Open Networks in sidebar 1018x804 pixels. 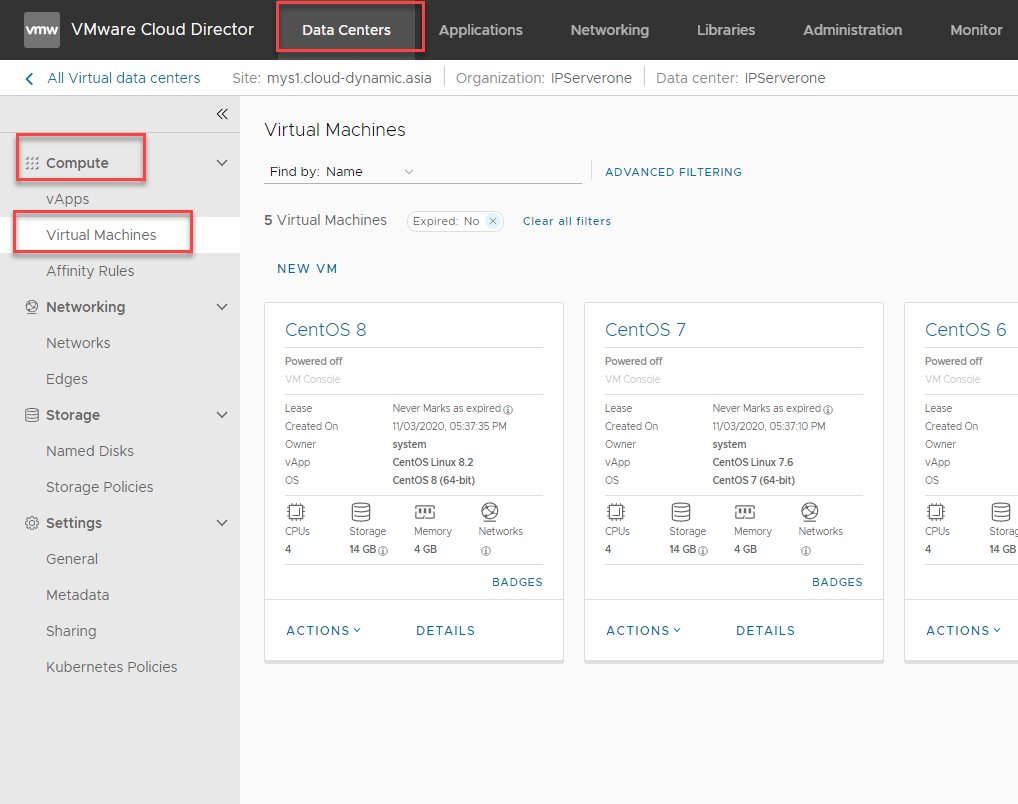78,343
